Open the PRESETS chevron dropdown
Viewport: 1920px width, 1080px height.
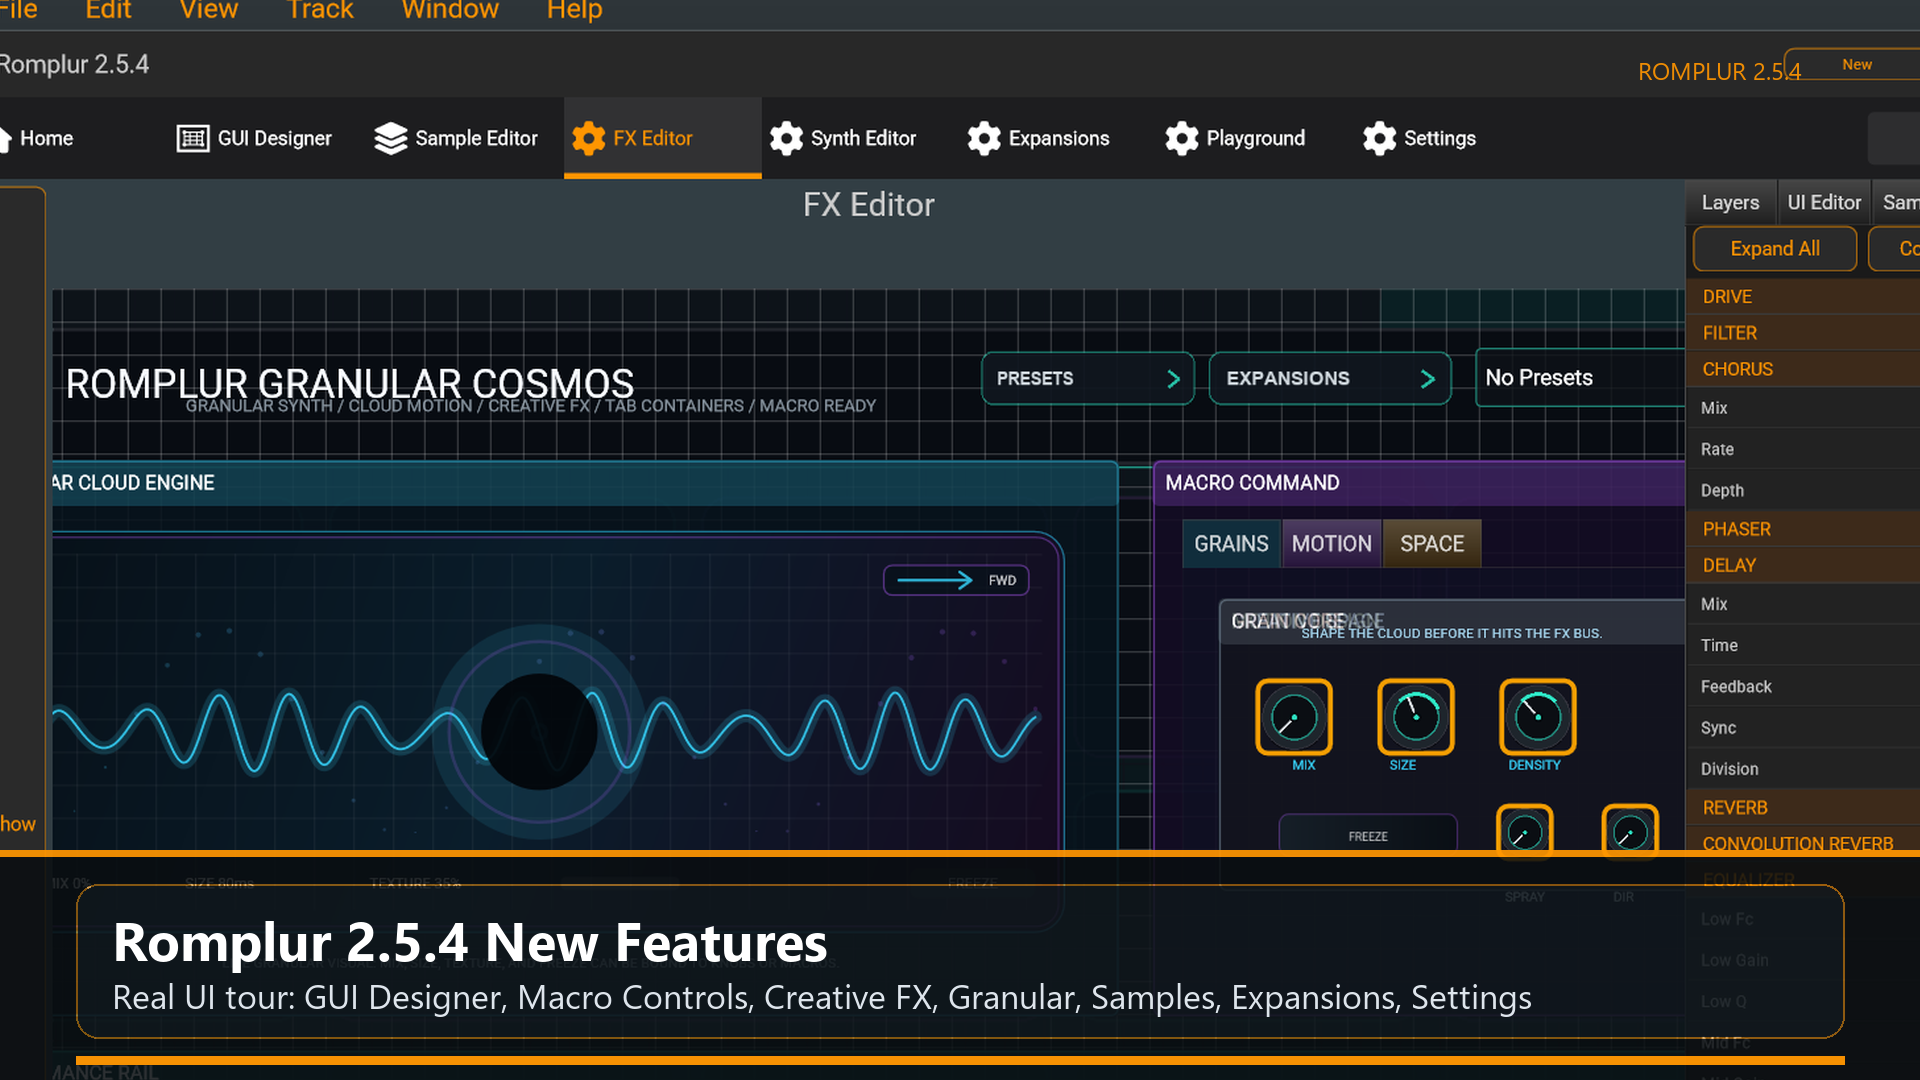coord(1088,378)
